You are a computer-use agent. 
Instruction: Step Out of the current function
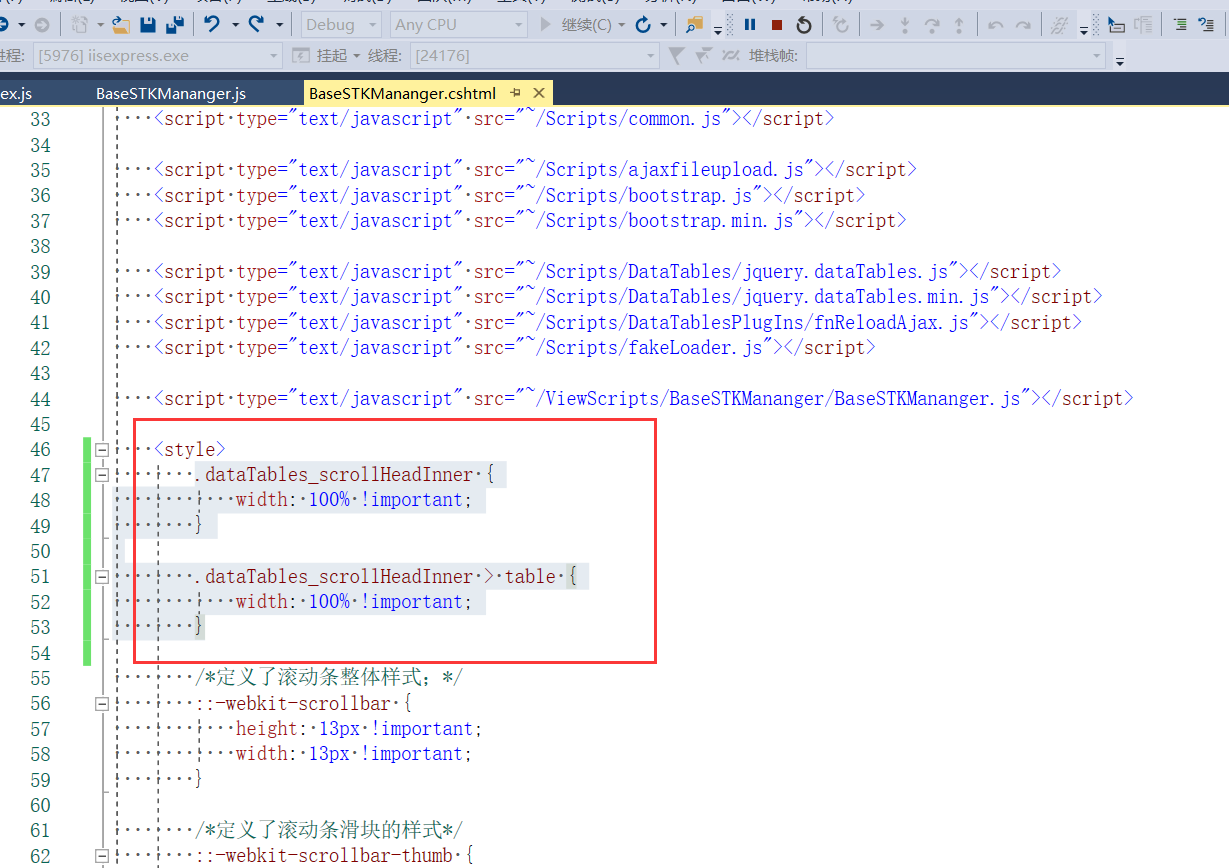(x=959, y=24)
